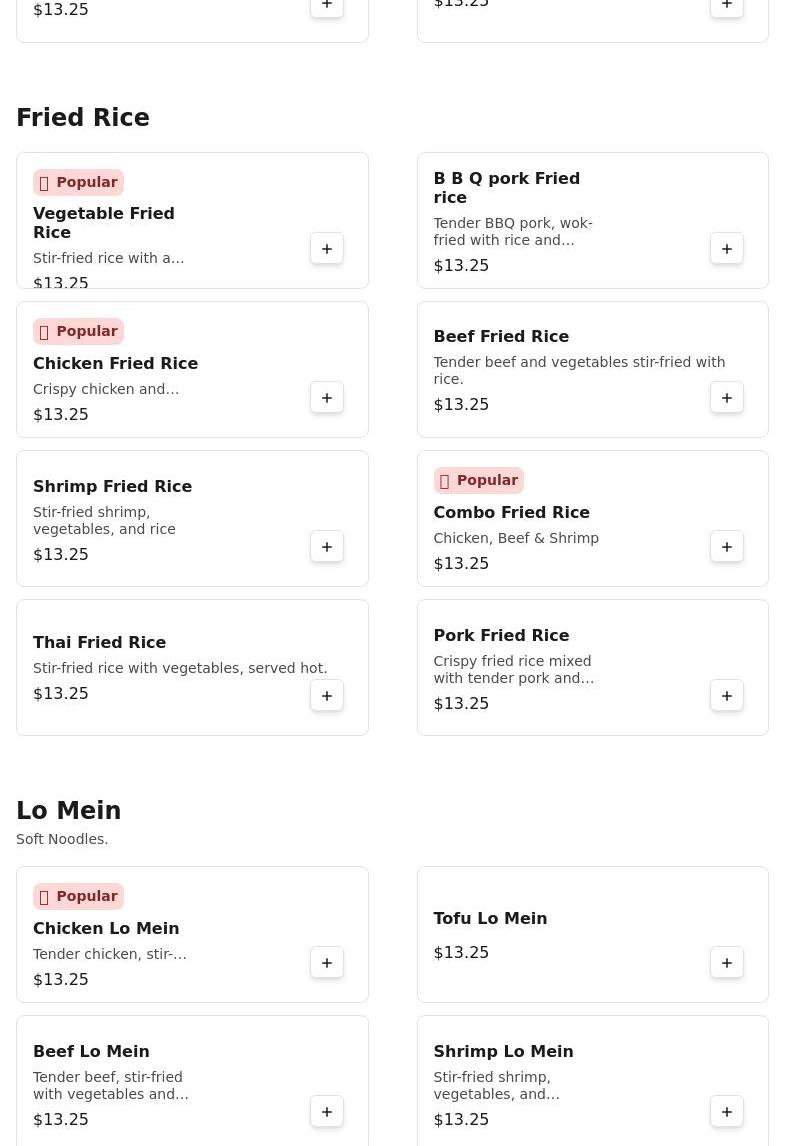Add Thai Fried Rice with plus button
The width and height of the screenshot is (785, 1146).
327,696
